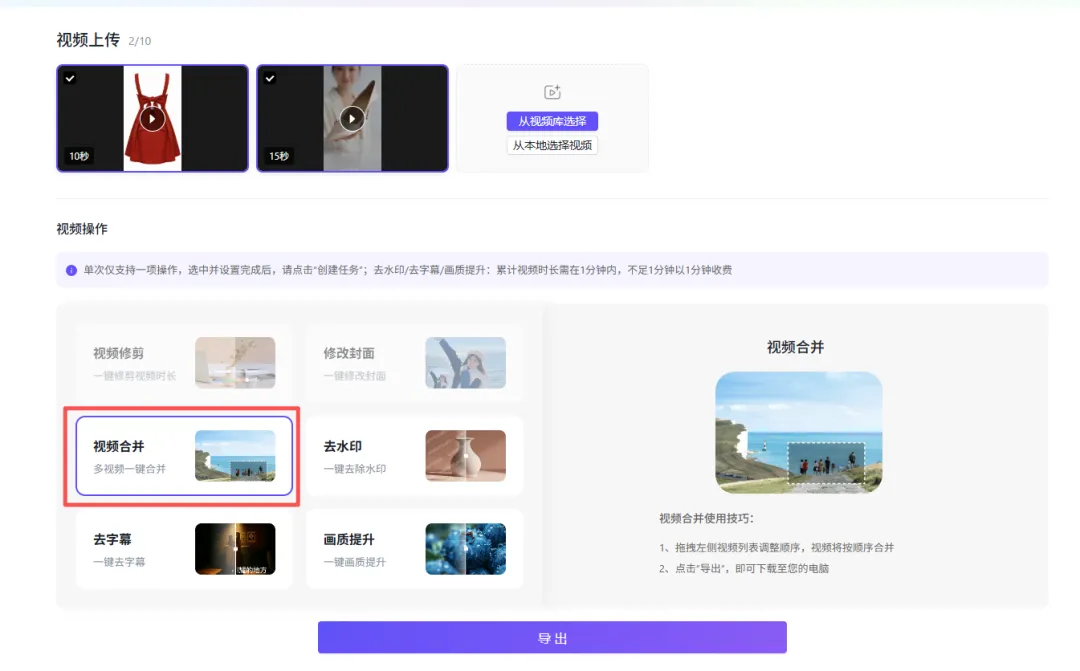Choose the 画质提升 operation card
Viewport: 1080px width, 671px height.
tap(415, 549)
